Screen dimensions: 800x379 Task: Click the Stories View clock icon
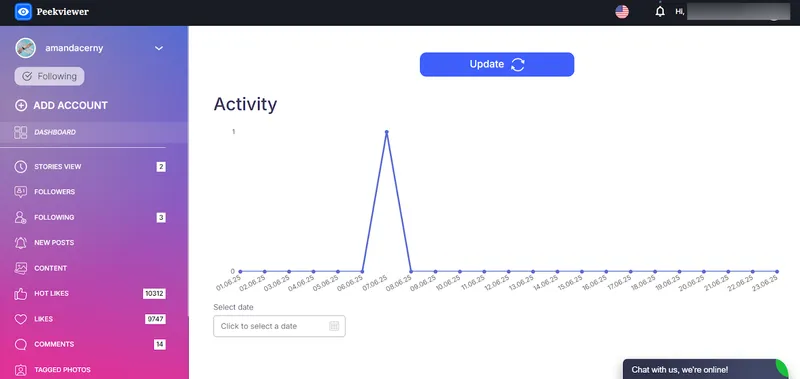pos(20,167)
